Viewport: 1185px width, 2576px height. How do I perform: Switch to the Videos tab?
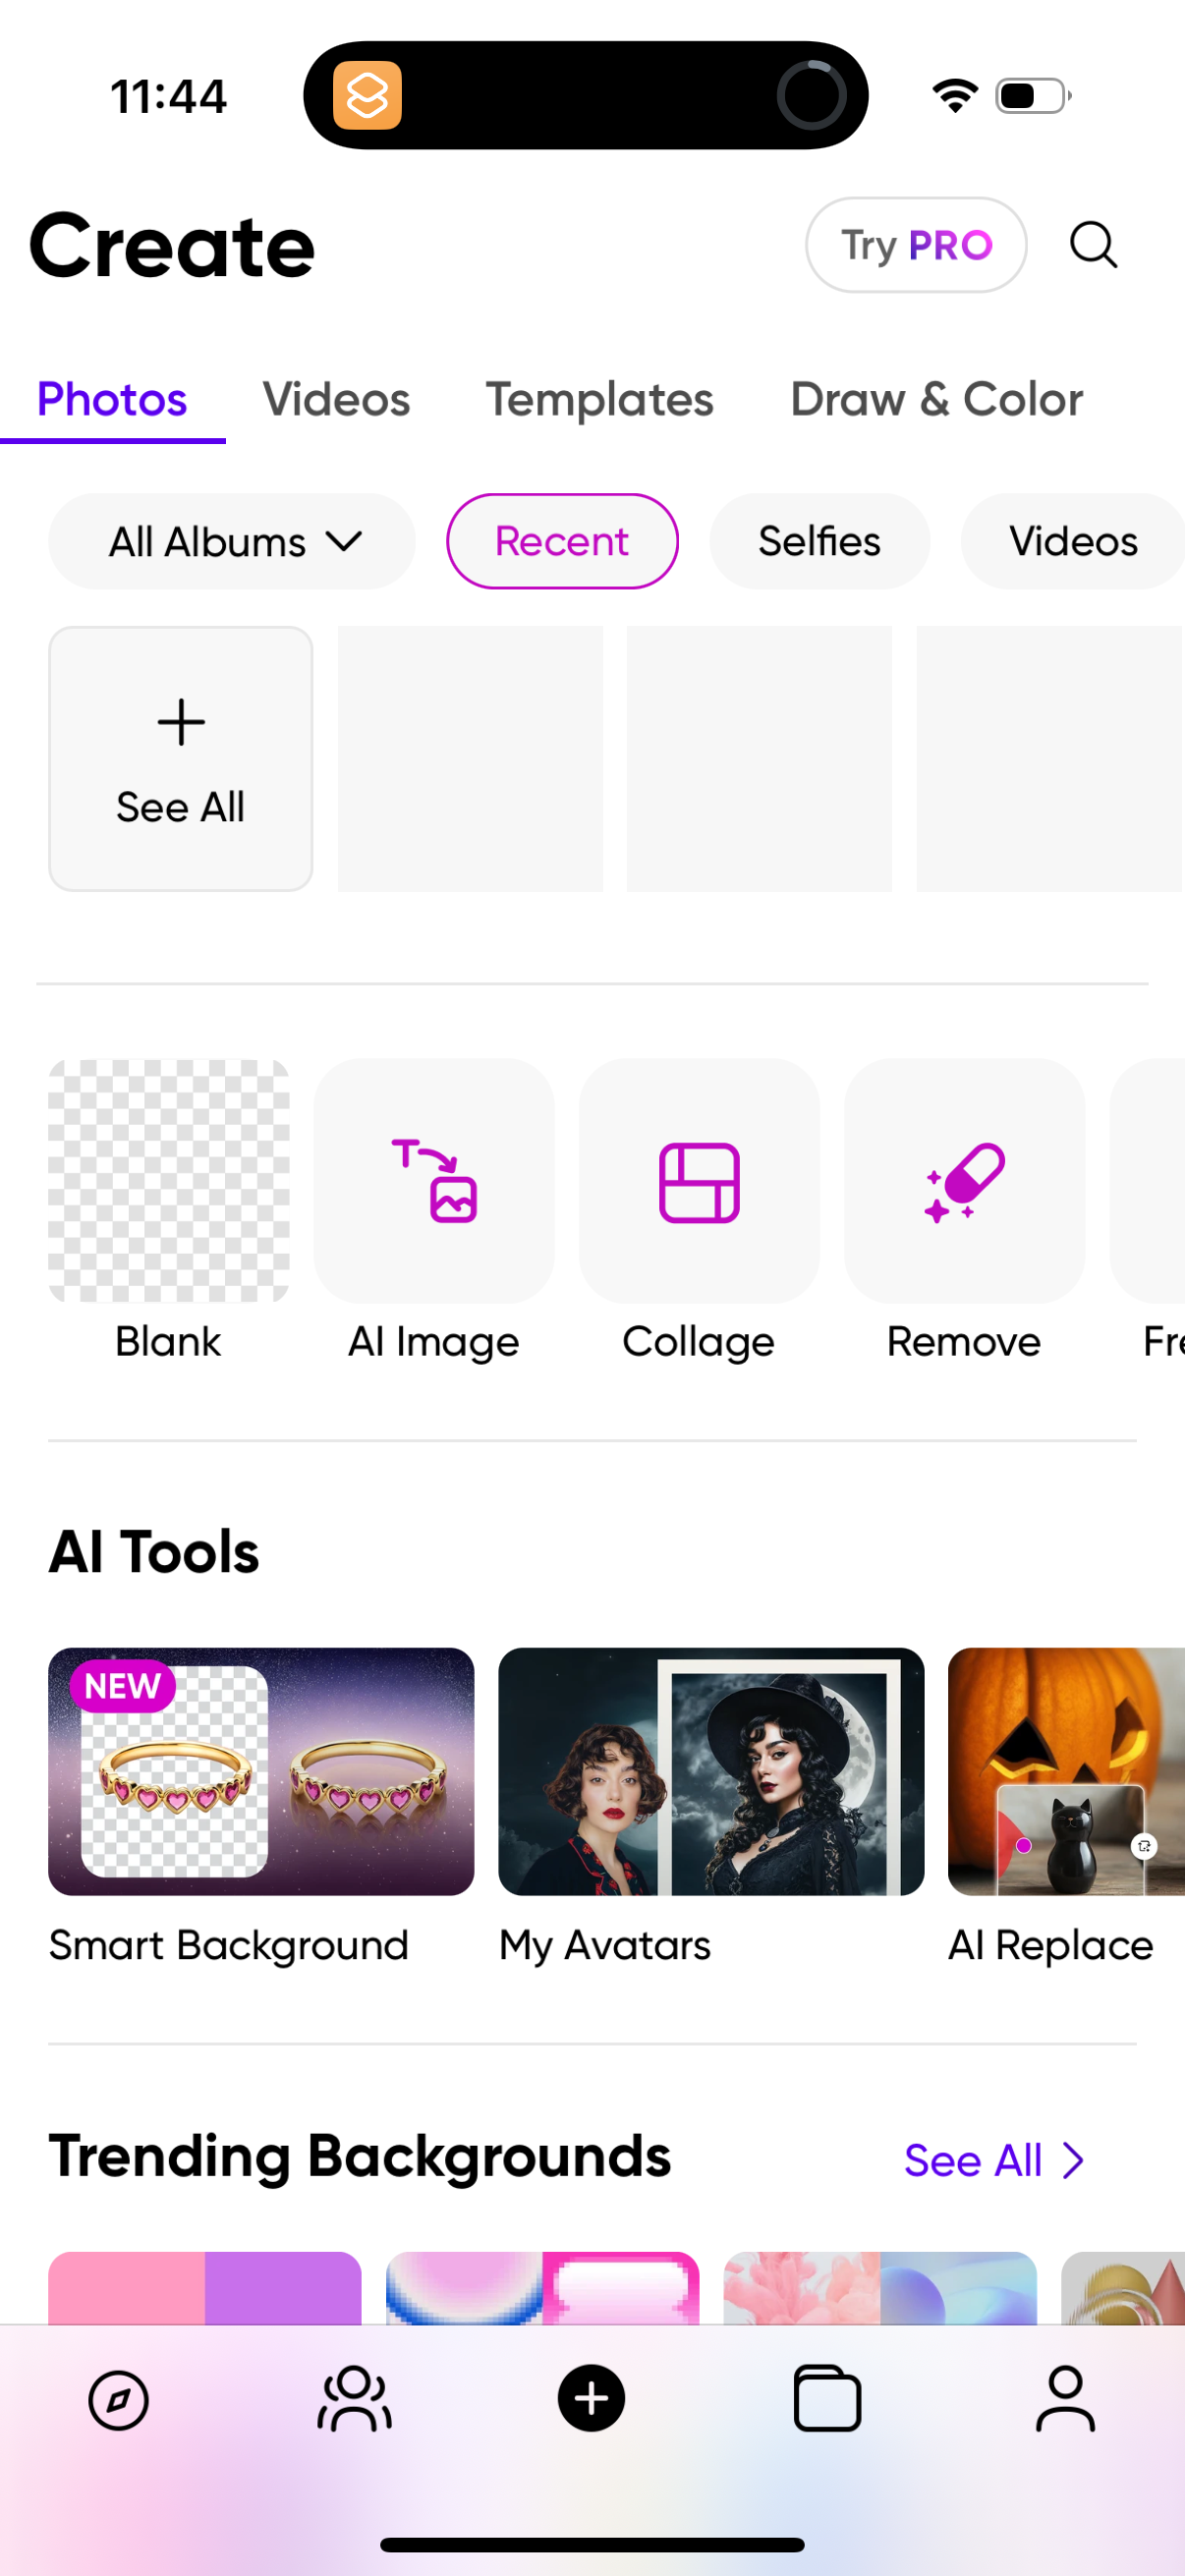pos(336,400)
